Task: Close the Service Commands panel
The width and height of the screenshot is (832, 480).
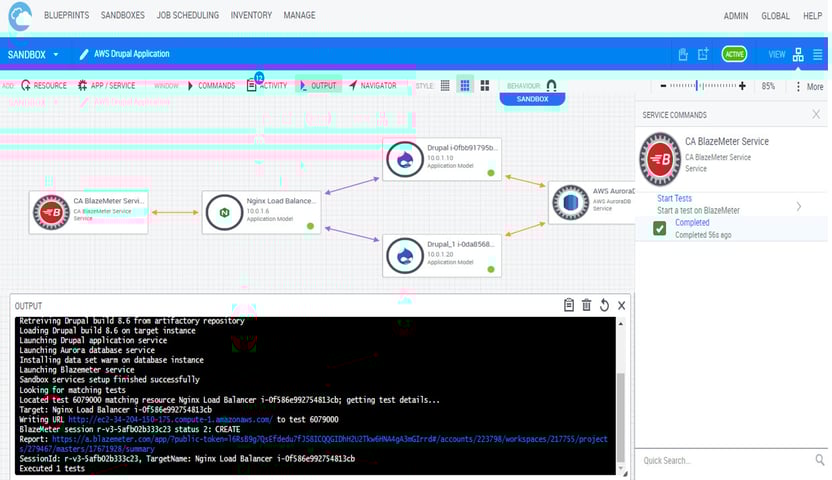Action: pos(816,114)
